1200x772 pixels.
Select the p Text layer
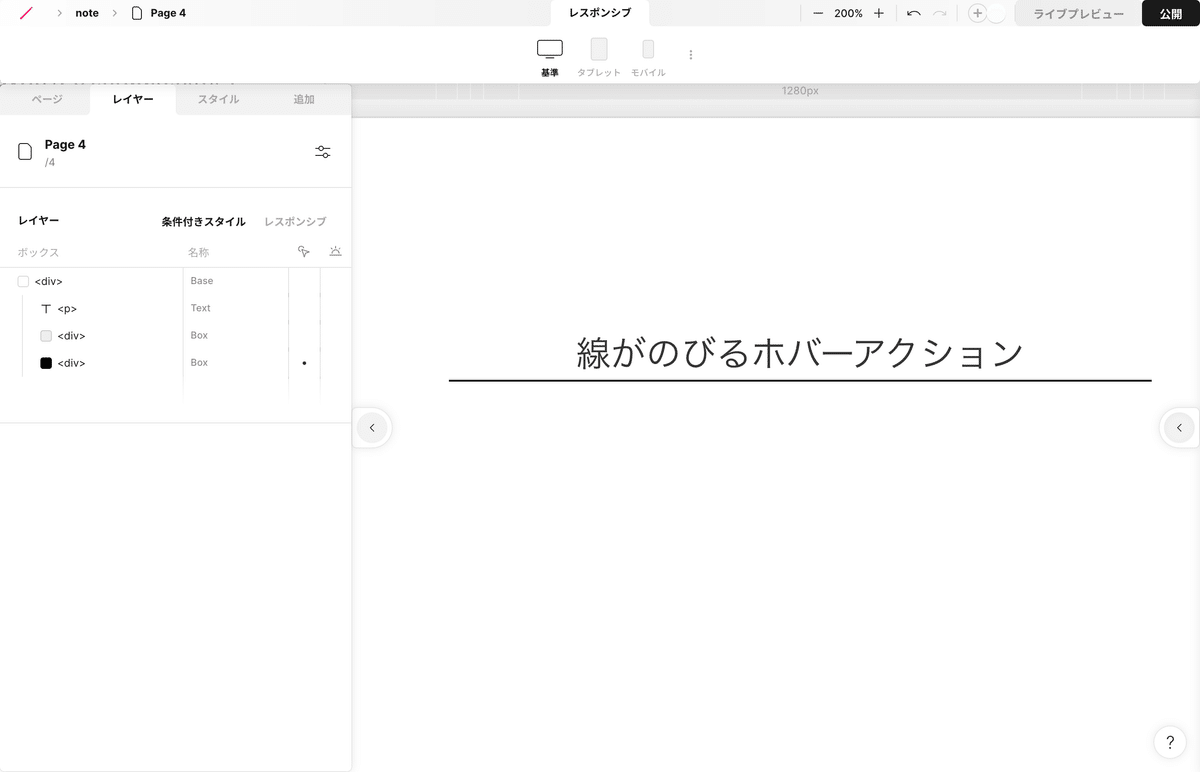(175, 309)
